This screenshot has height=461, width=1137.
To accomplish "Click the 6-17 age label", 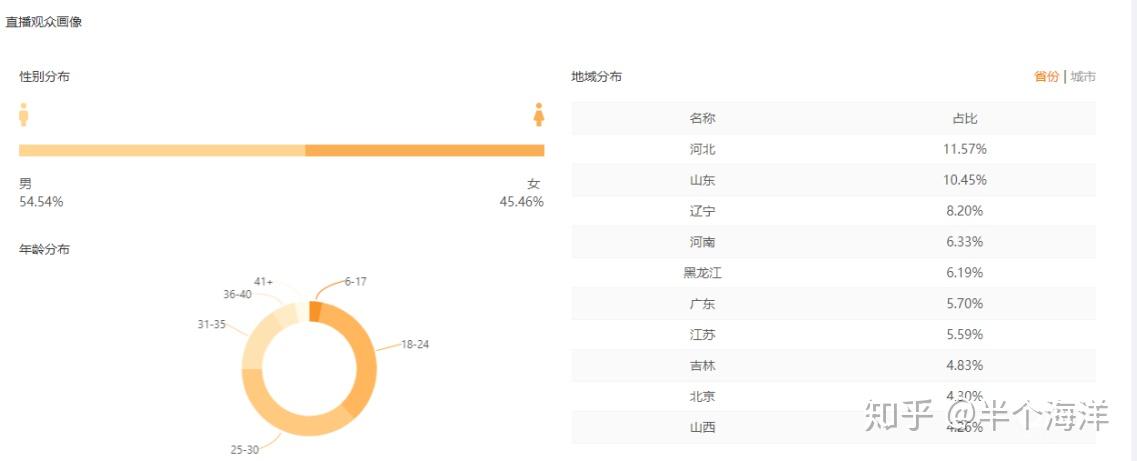I will click(x=356, y=282).
